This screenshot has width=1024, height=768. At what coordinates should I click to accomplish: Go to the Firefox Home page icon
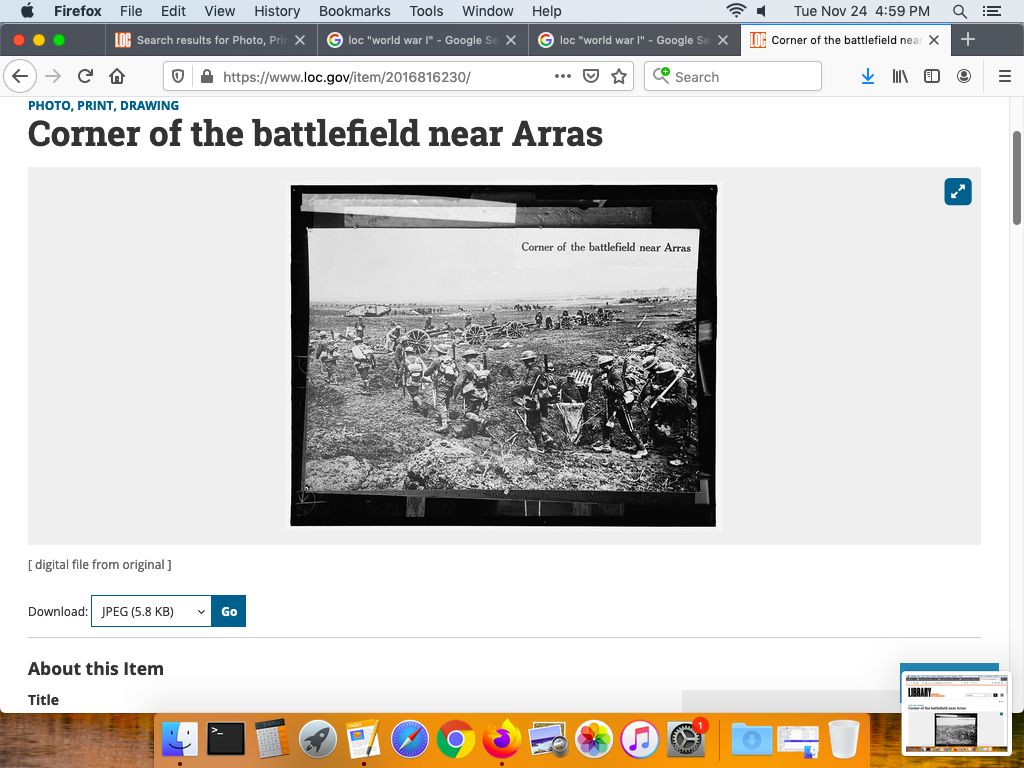(117, 77)
